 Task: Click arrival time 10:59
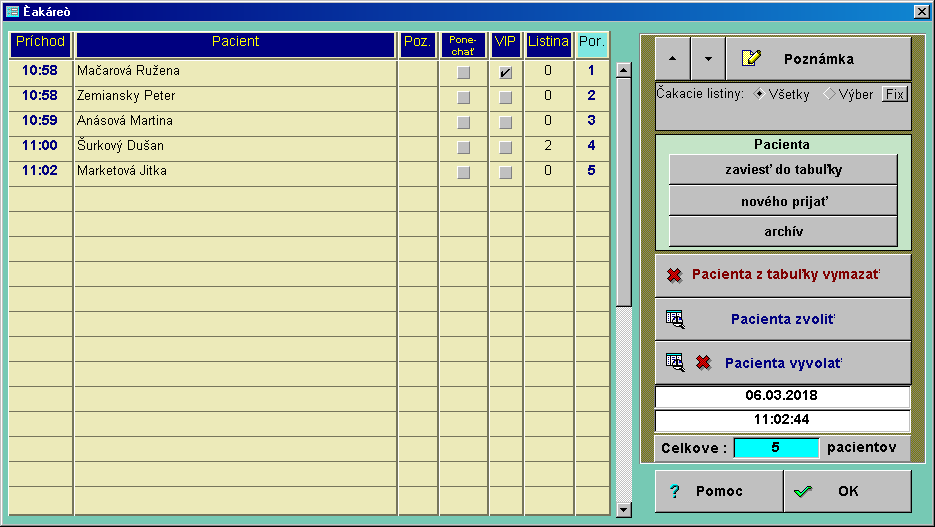40,120
